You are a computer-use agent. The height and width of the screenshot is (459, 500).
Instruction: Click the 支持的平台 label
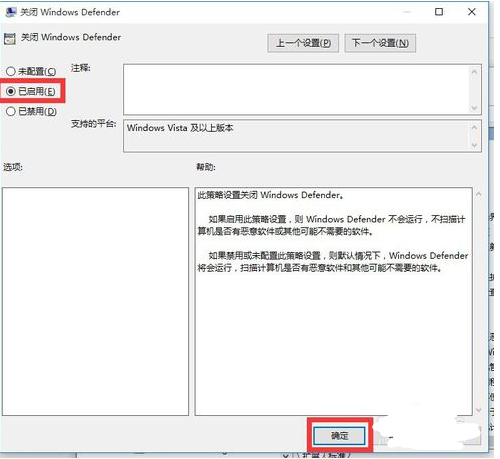pyautogui.click(x=93, y=124)
